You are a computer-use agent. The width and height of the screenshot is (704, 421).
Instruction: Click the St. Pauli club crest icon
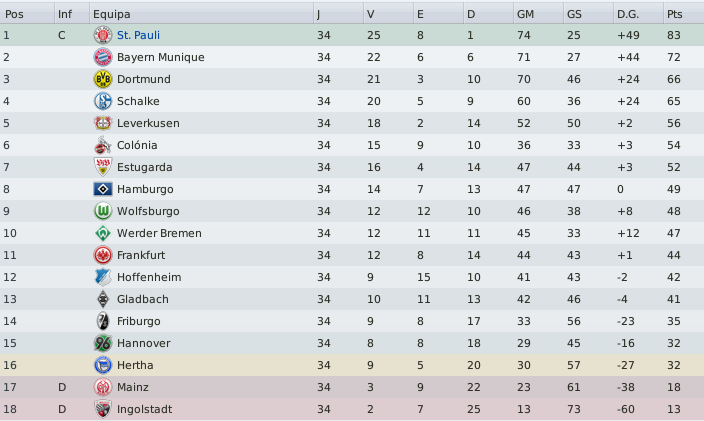[x=102, y=35]
